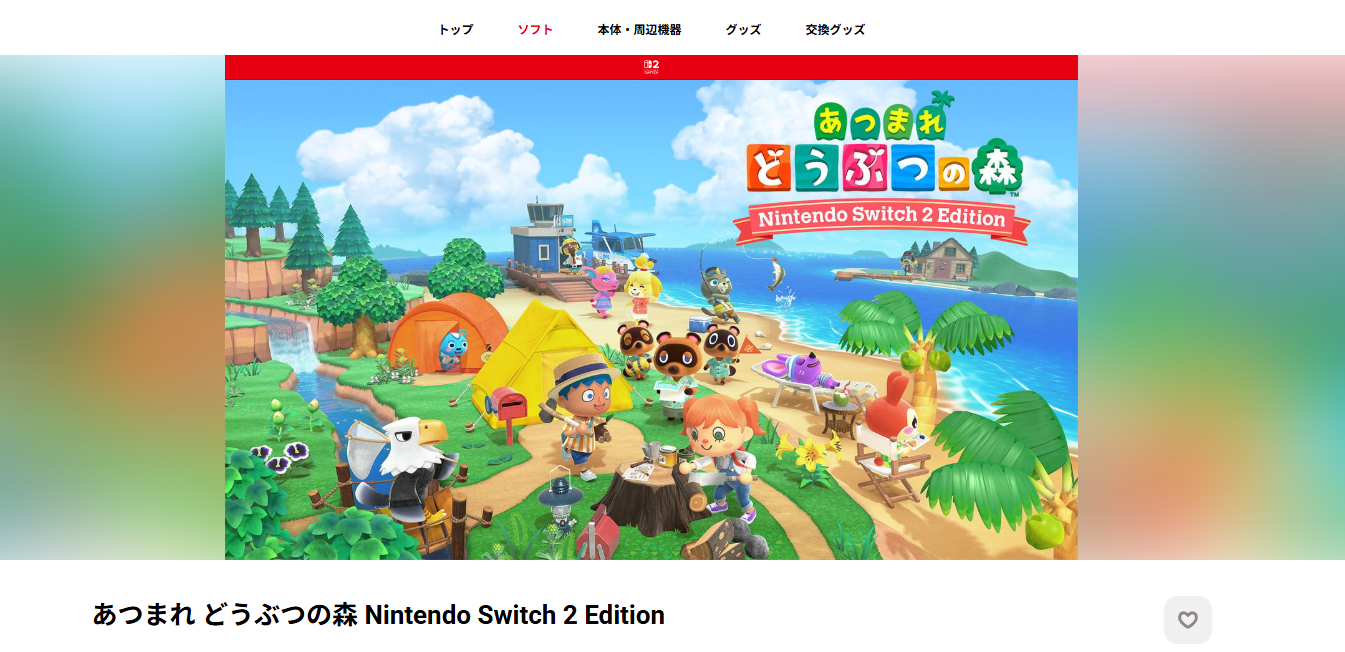The image size is (1345, 652).
Task: Select the product title heading text
Action: click(x=379, y=614)
